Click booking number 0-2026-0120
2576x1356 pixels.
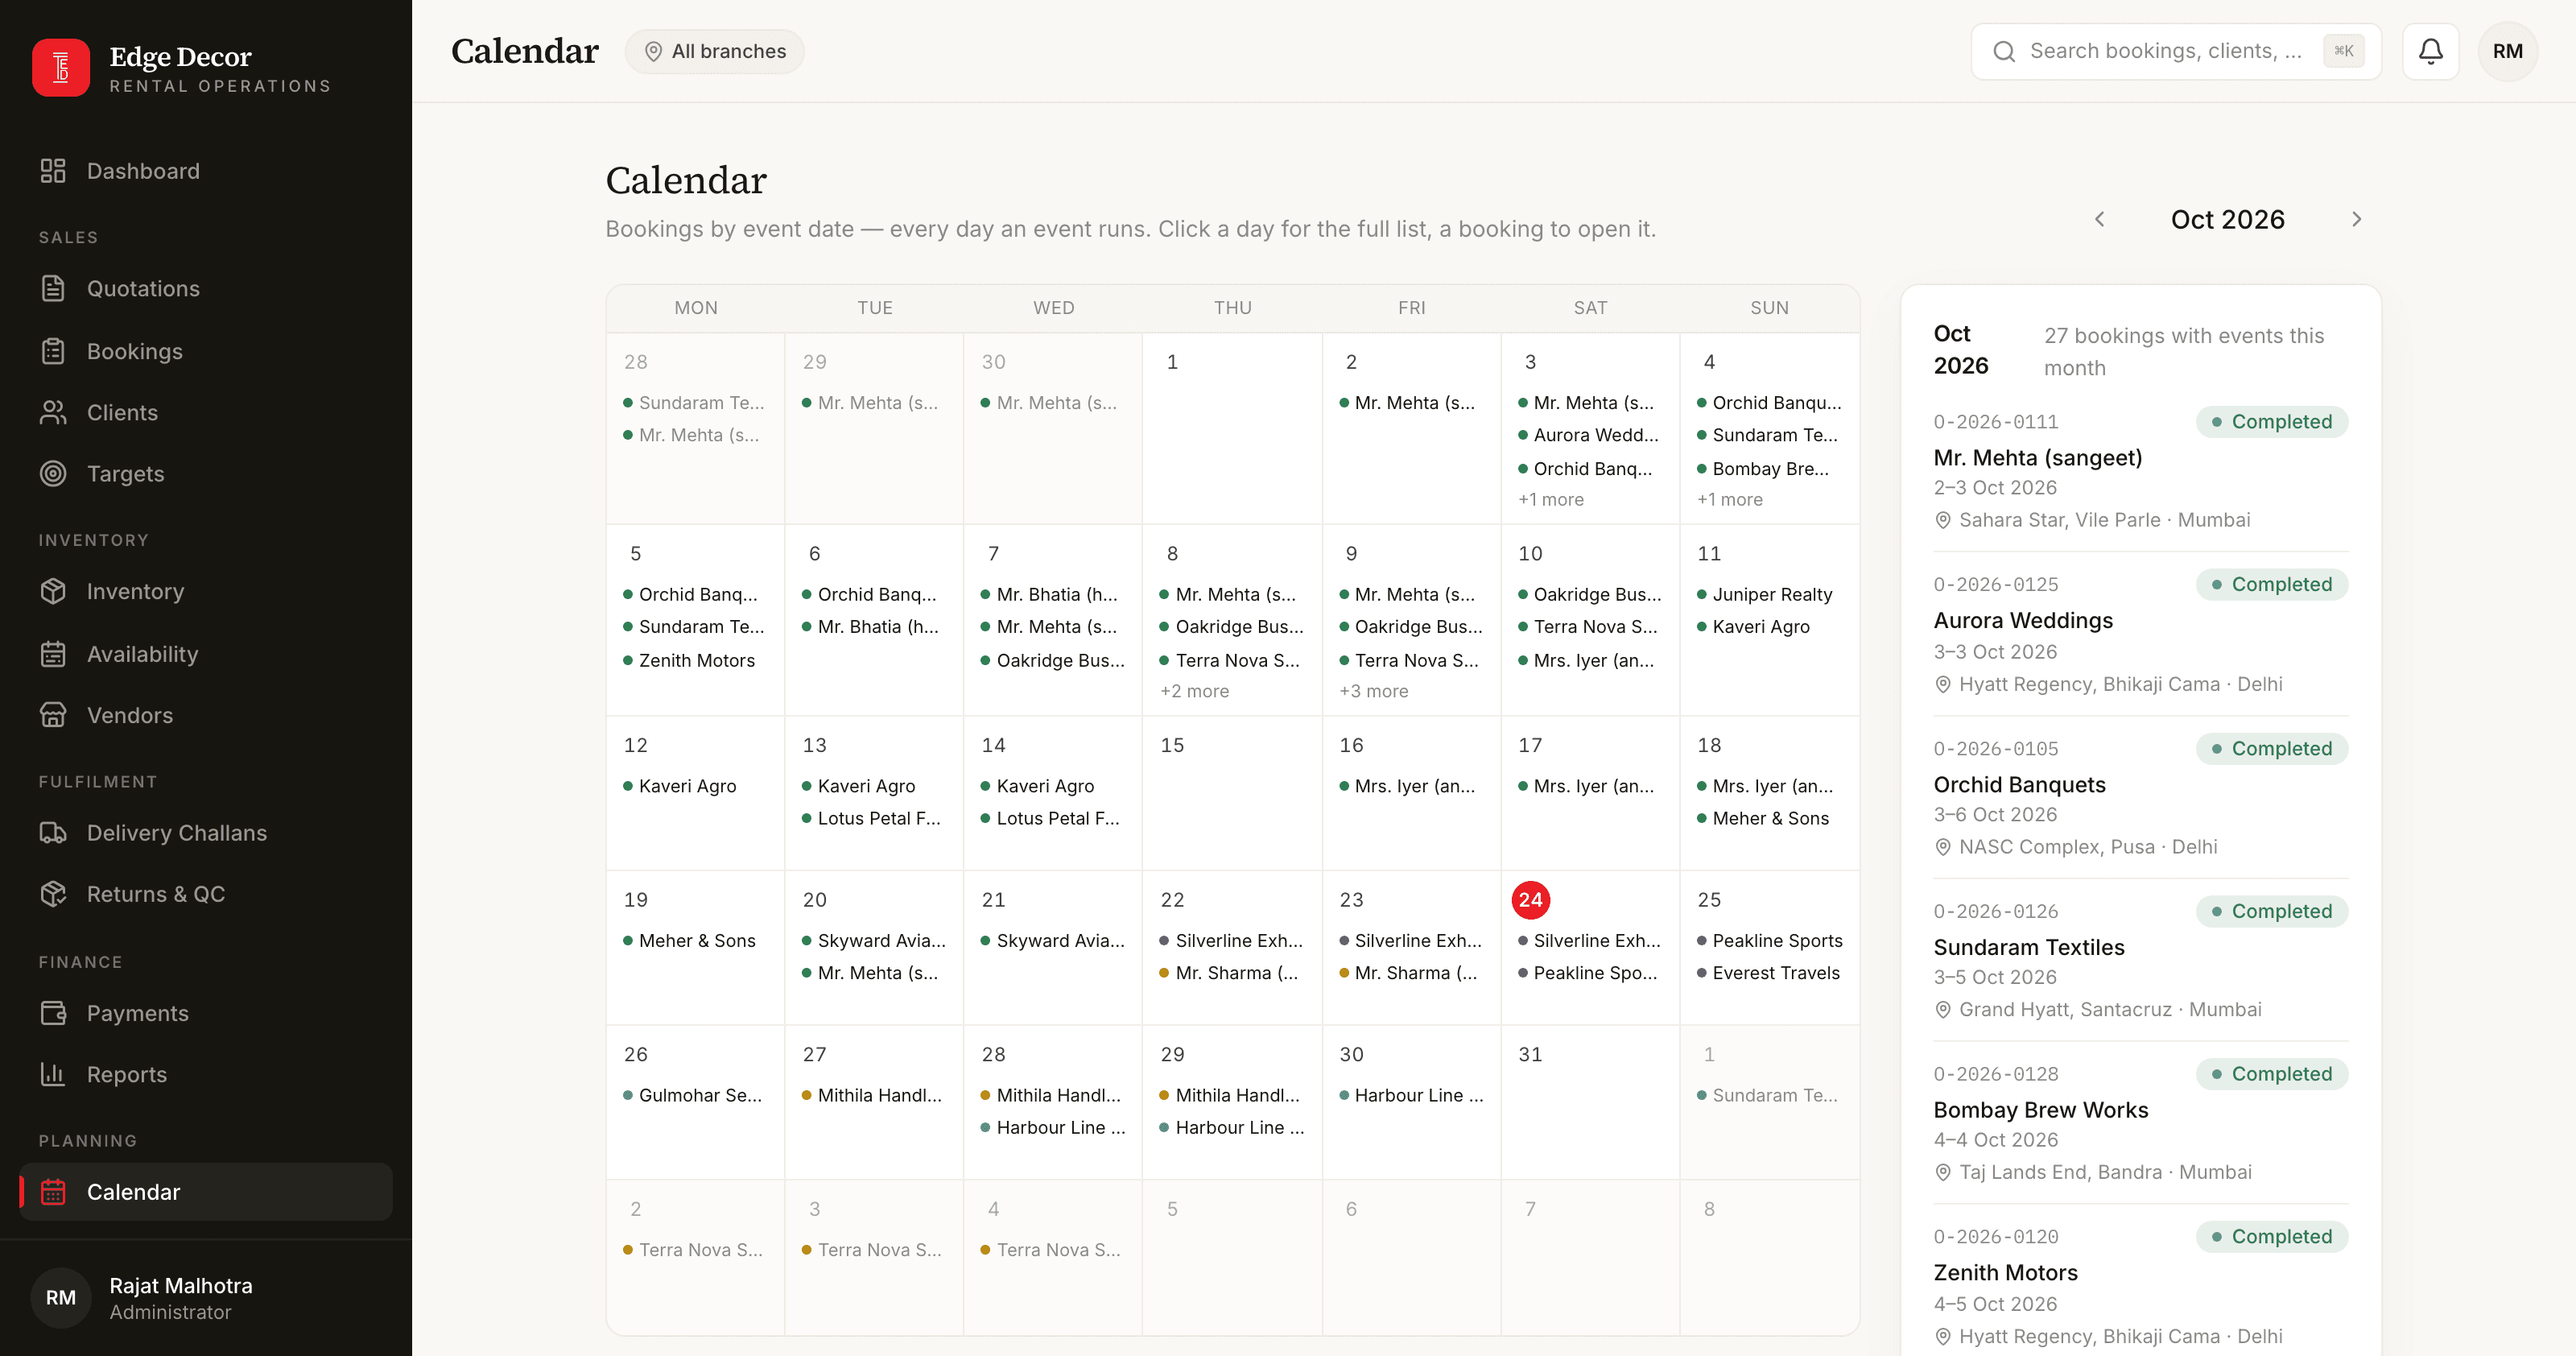[1995, 1237]
